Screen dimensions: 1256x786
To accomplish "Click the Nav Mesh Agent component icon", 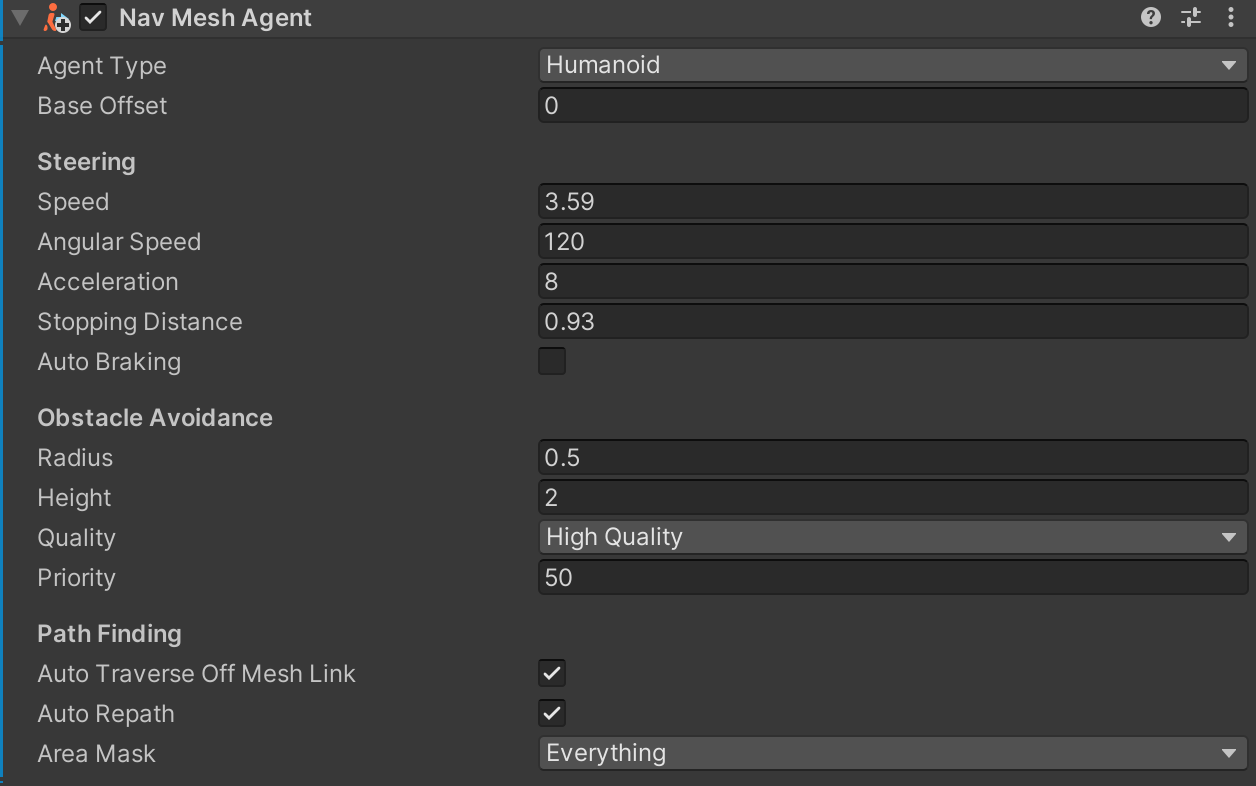I will pyautogui.click(x=57, y=17).
